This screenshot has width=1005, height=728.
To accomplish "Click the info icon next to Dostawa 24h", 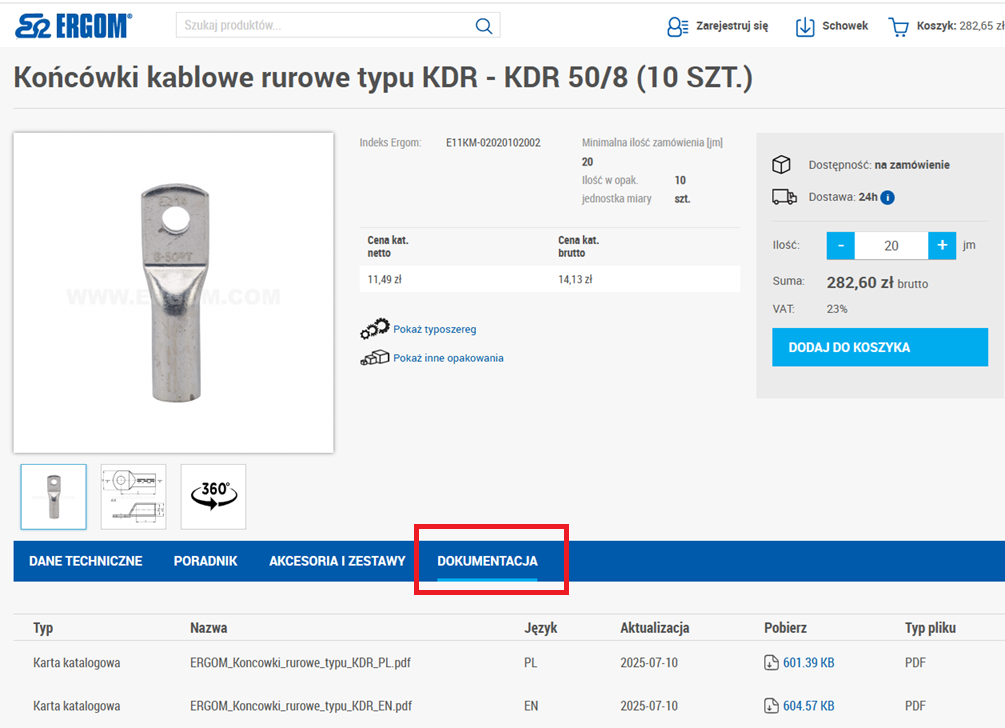I will click(886, 197).
